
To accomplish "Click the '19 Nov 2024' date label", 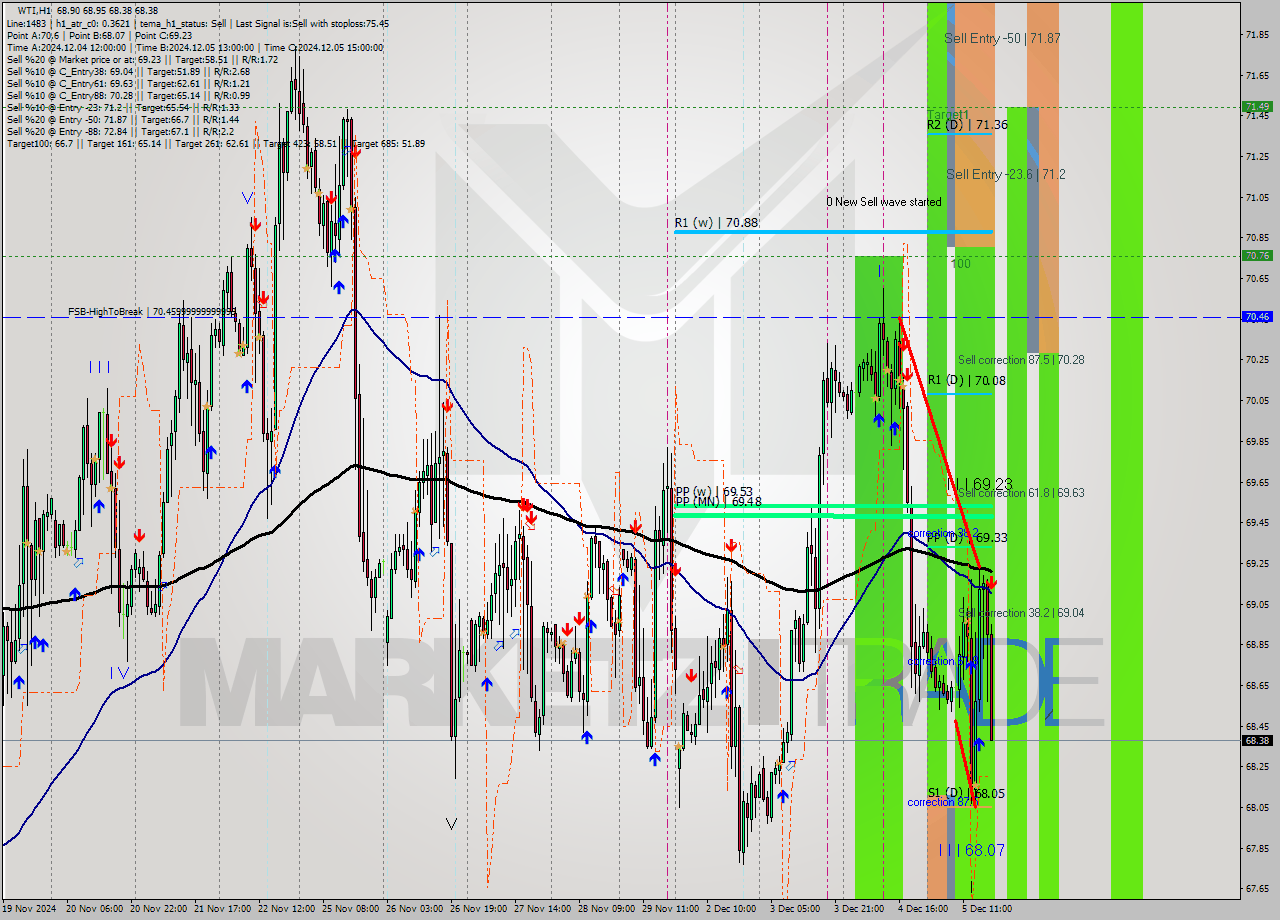I will 29,909.
